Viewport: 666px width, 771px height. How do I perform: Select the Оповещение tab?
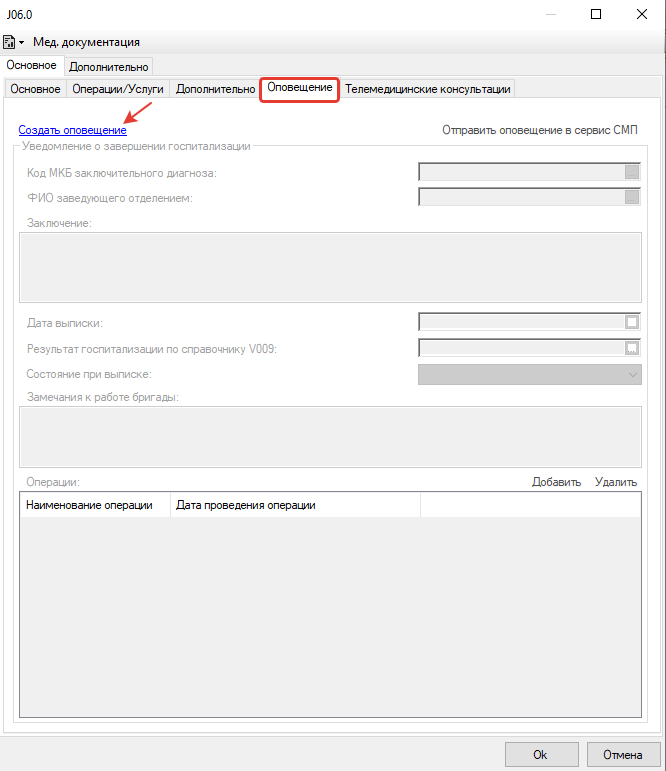coord(300,88)
